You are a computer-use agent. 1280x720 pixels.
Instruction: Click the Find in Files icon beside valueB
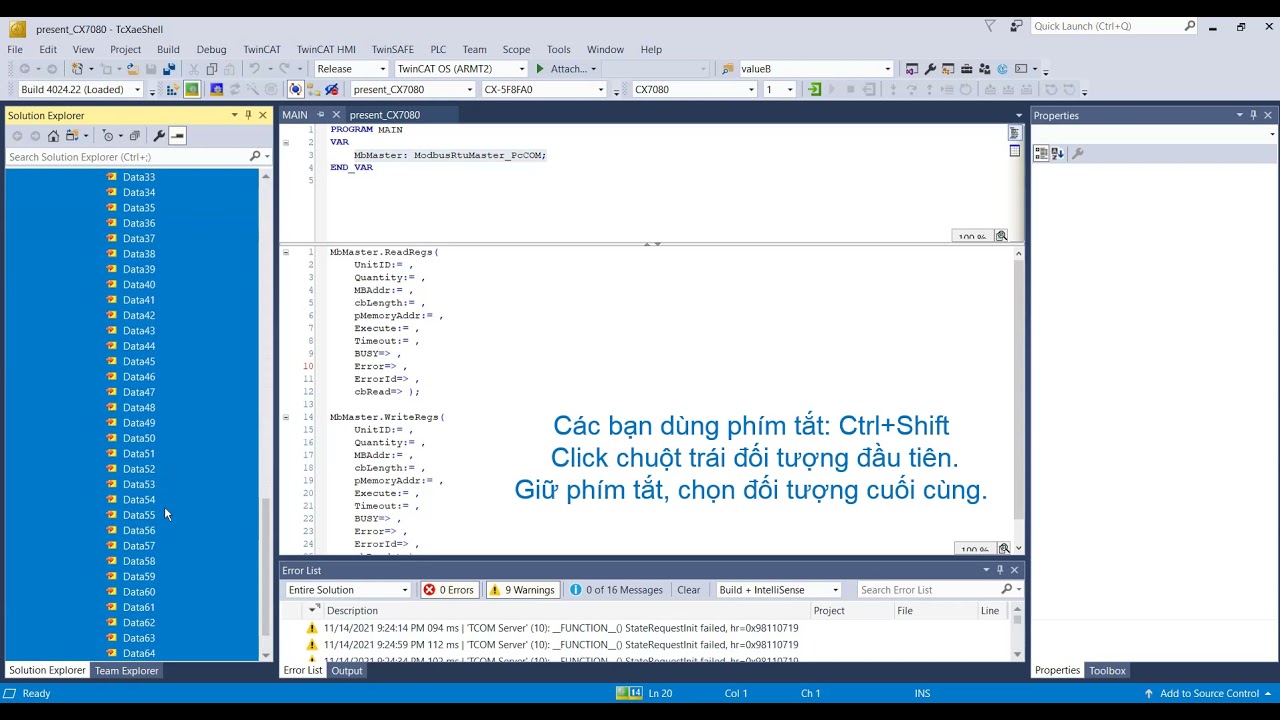pos(728,68)
